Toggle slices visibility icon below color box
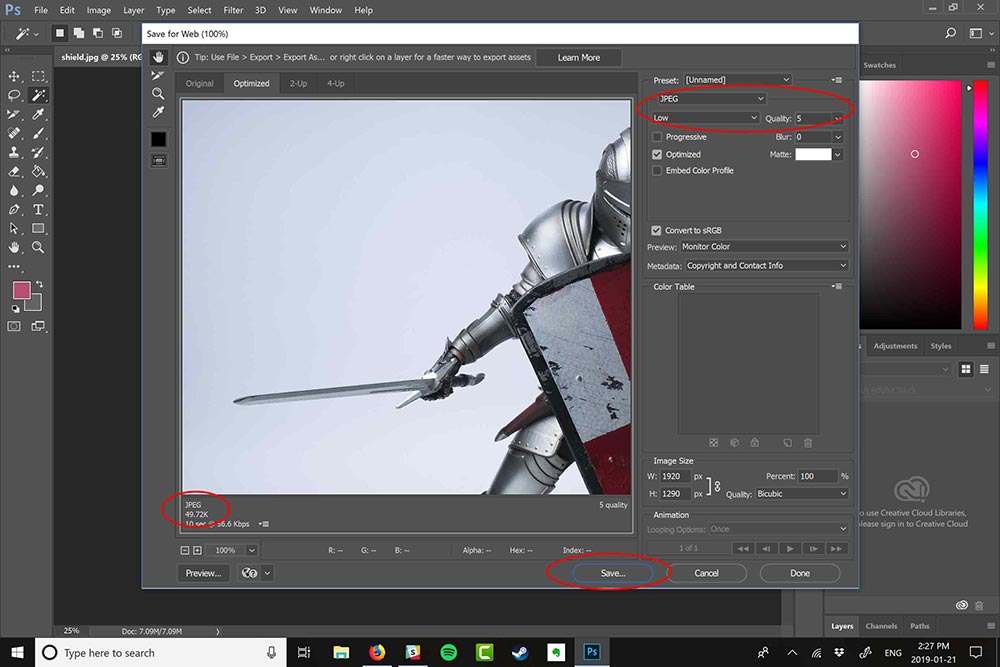This screenshot has height=667, width=1000. 159,161
